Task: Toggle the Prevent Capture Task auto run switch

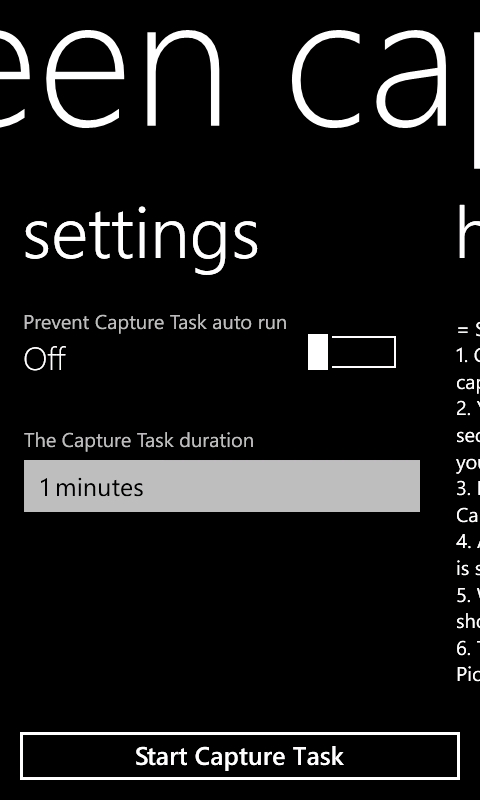Action: point(351,352)
